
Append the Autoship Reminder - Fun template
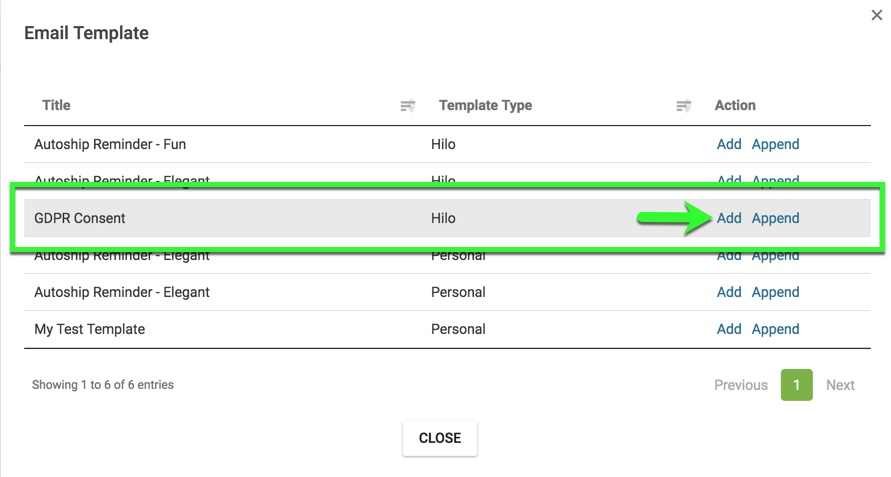[x=775, y=144]
